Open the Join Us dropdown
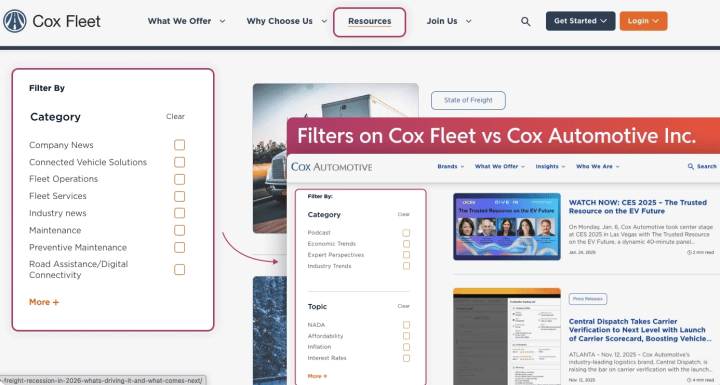 [449, 21]
